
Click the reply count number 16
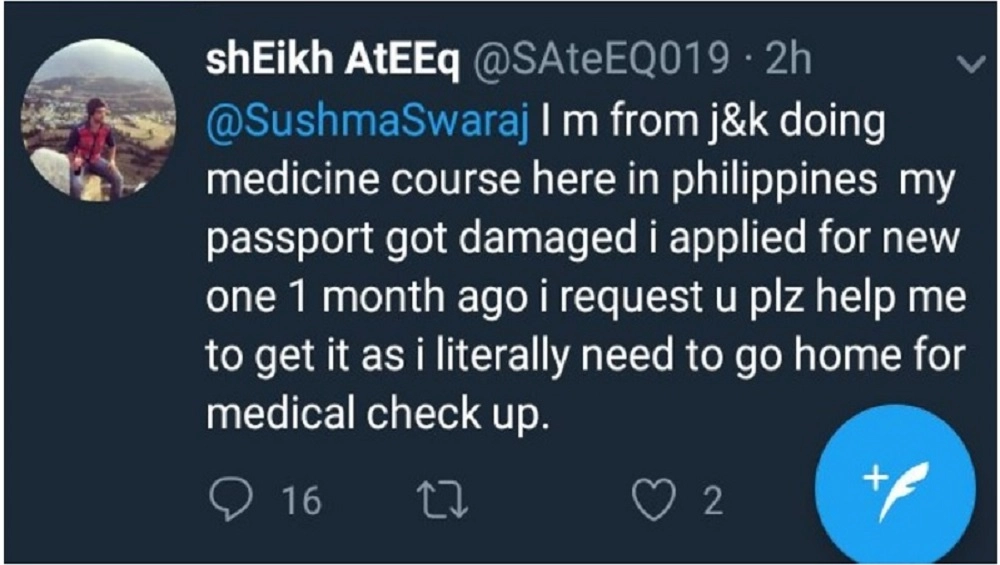302,500
